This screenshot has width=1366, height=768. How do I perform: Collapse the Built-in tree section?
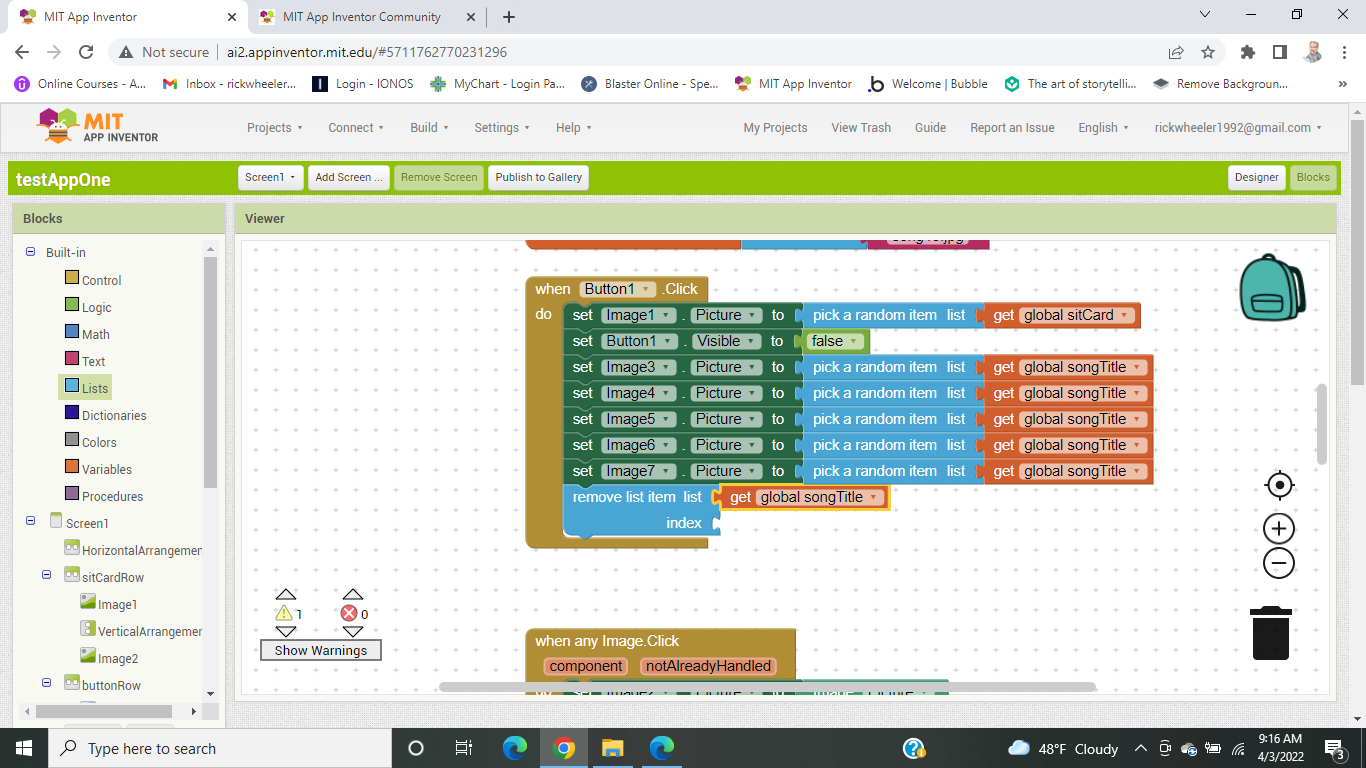point(30,252)
